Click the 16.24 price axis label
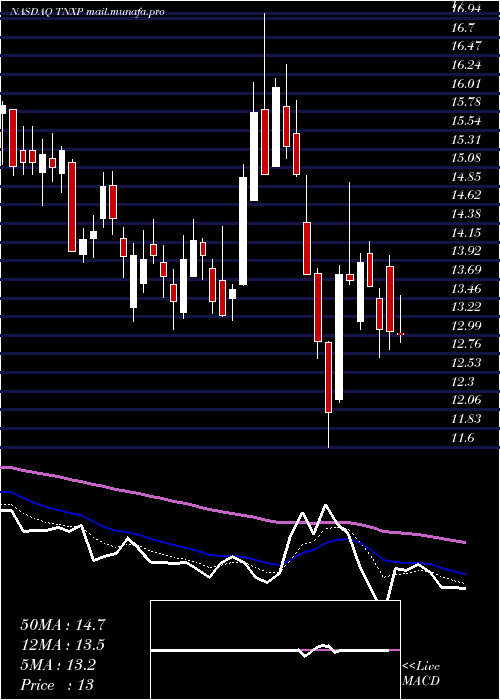Screen dimensions: 500x700 pyautogui.click(x=467, y=65)
